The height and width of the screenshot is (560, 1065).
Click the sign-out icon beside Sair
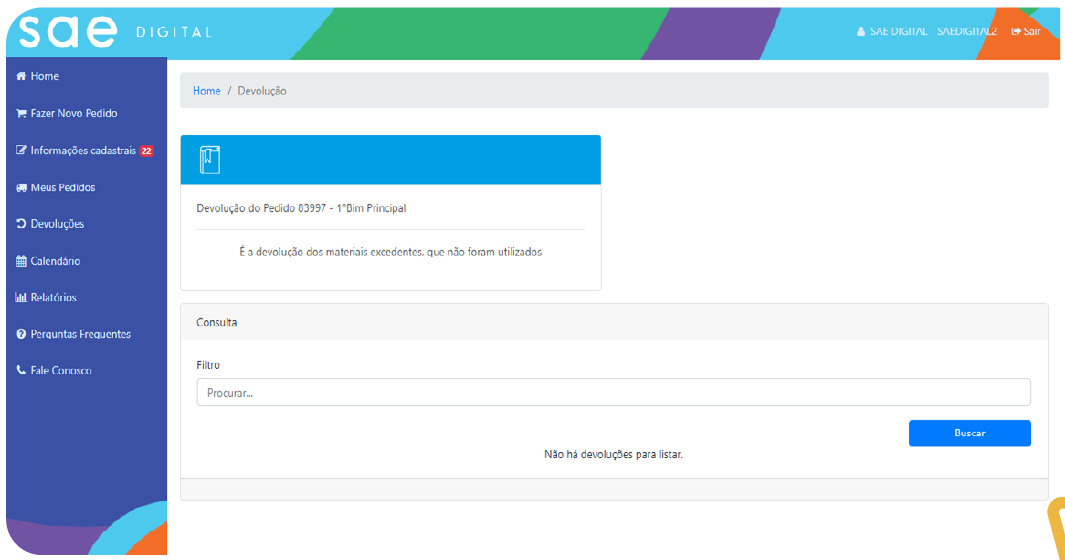pyautogui.click(x=1016, y=31)
